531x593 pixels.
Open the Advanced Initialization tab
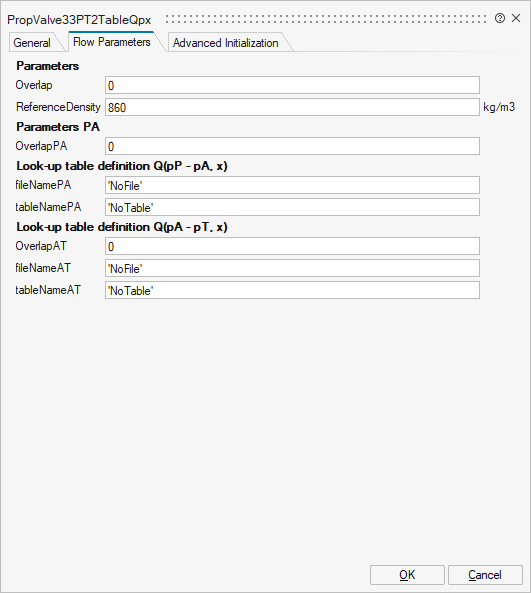click(x=226, y=43)
